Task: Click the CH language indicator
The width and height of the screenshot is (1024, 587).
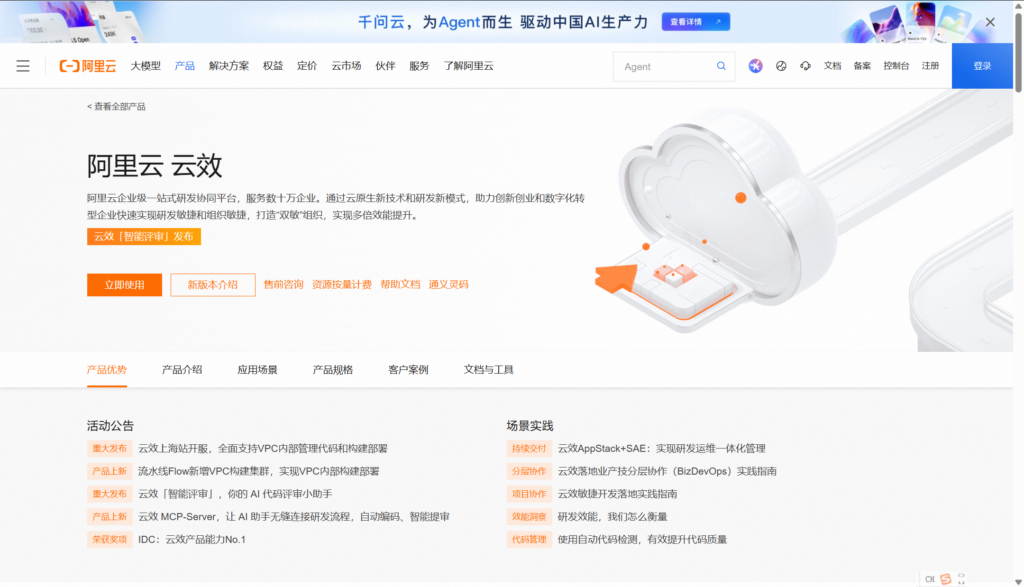Action: point(930,579)
